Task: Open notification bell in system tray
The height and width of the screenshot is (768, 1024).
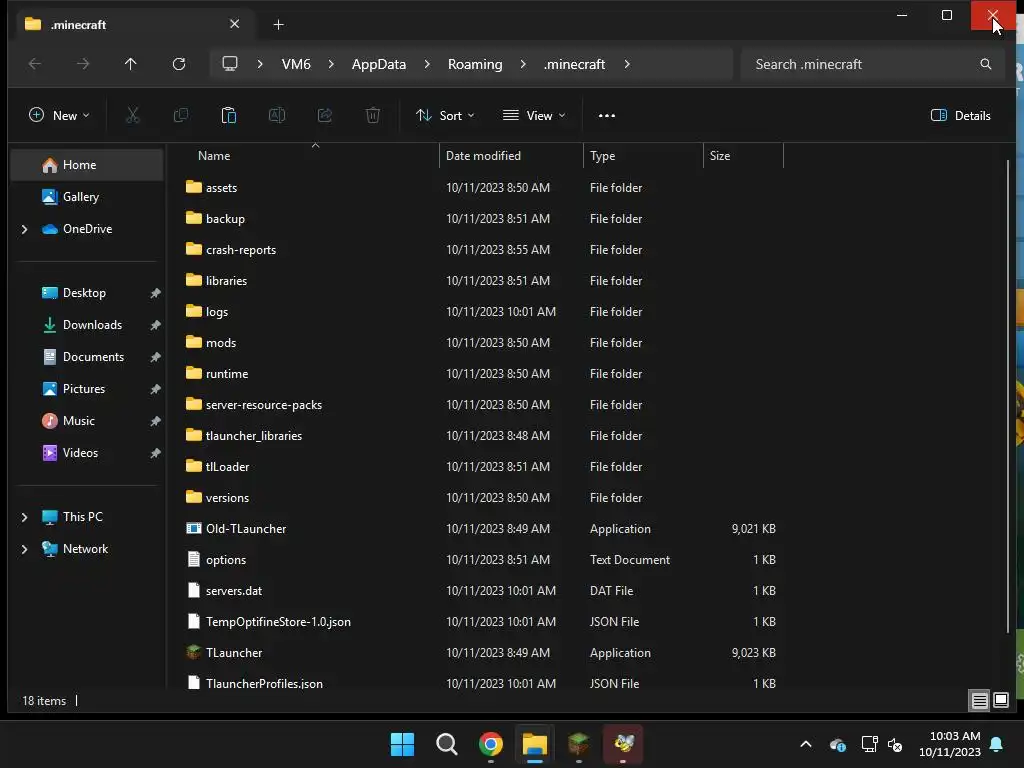Action: [997, 744]
